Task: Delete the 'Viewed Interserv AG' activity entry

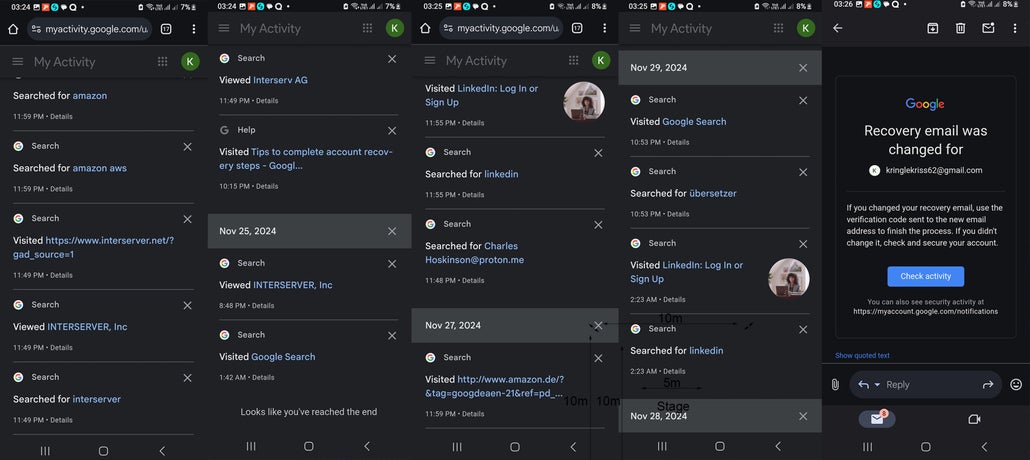Action: click(392, 59)
